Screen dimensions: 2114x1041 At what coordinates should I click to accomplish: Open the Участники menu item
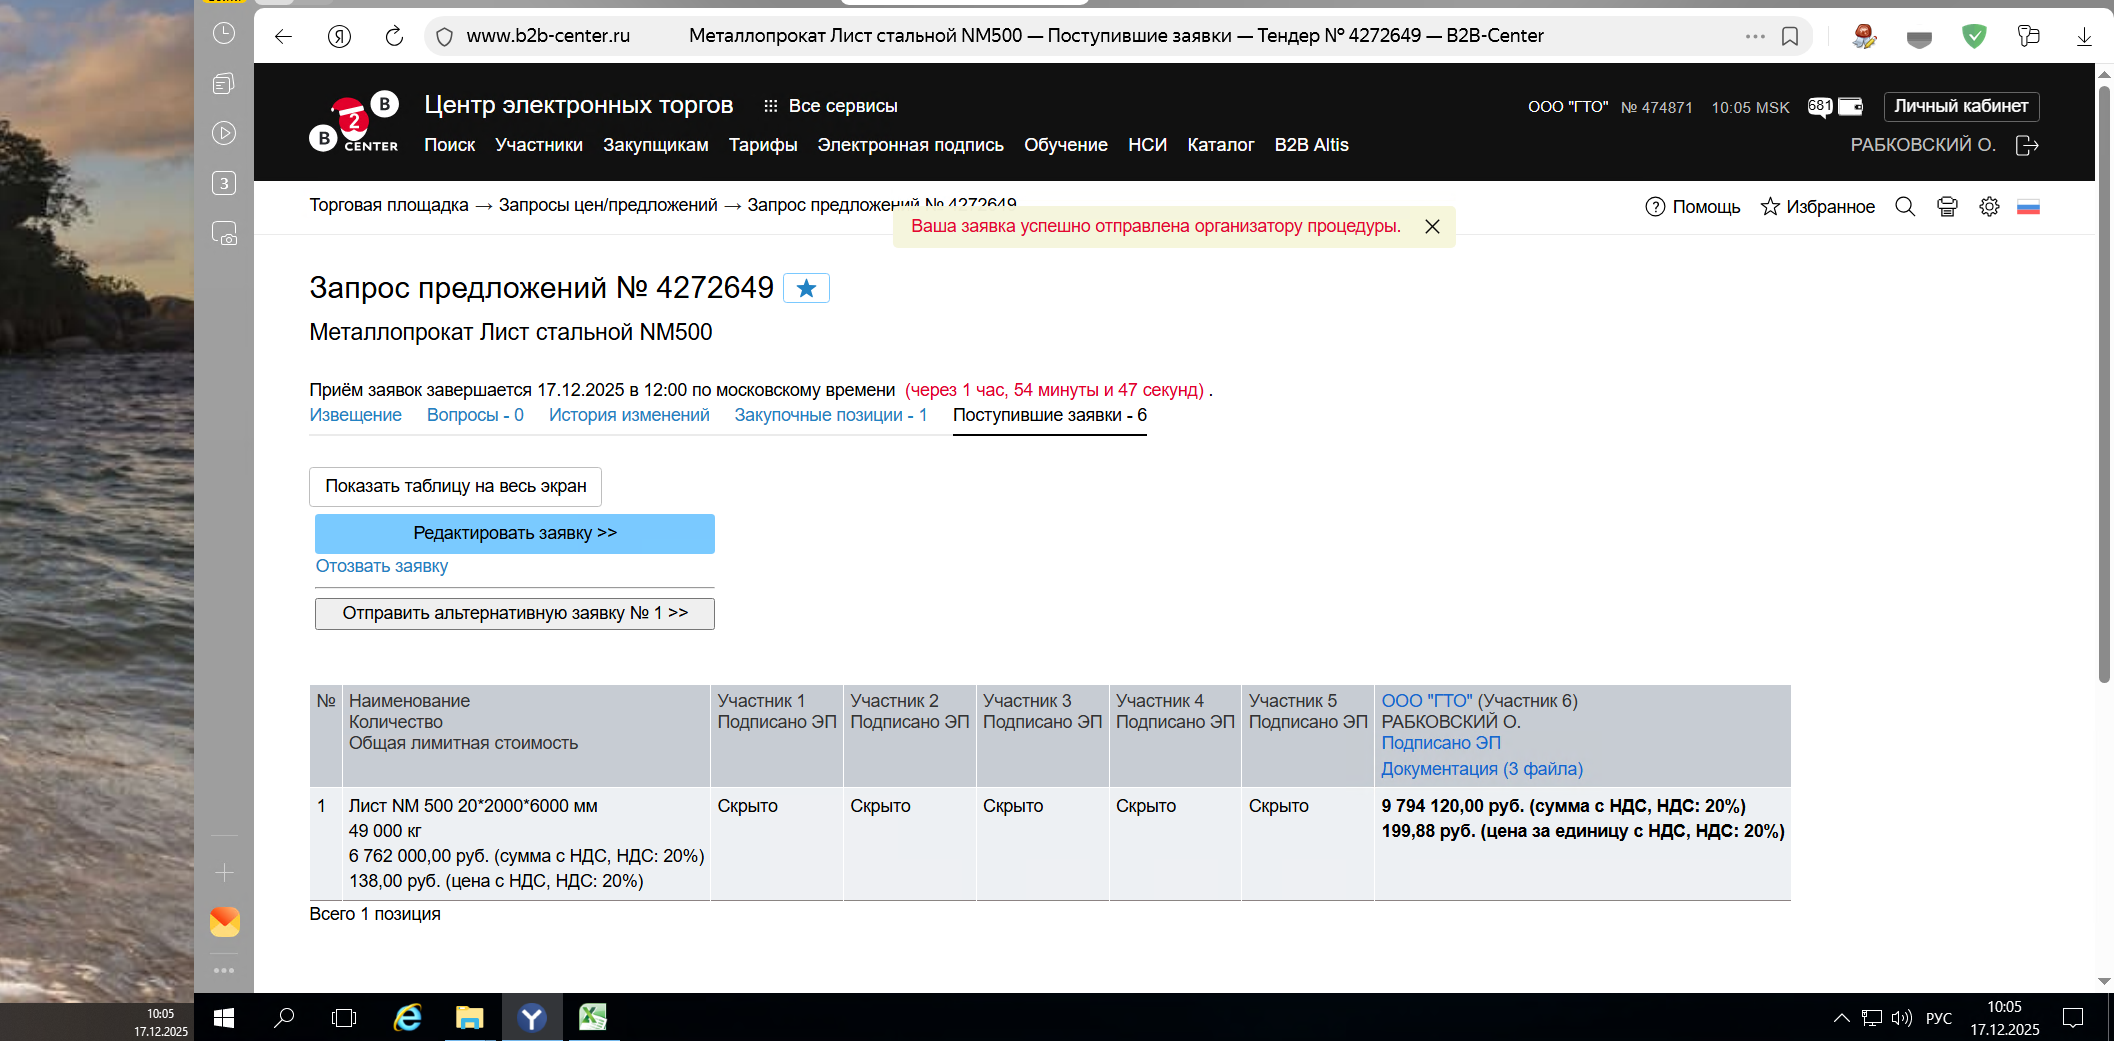pos(539,145)
